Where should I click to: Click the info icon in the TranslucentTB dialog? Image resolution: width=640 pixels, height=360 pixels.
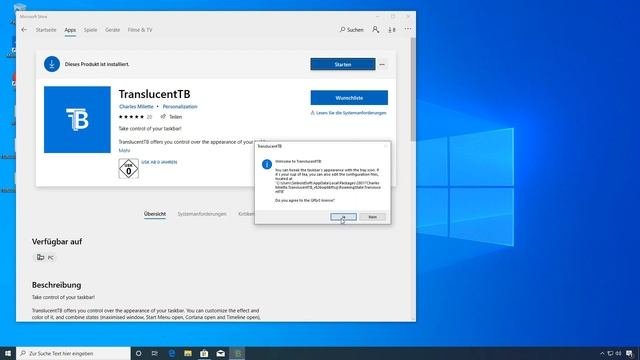267,164
